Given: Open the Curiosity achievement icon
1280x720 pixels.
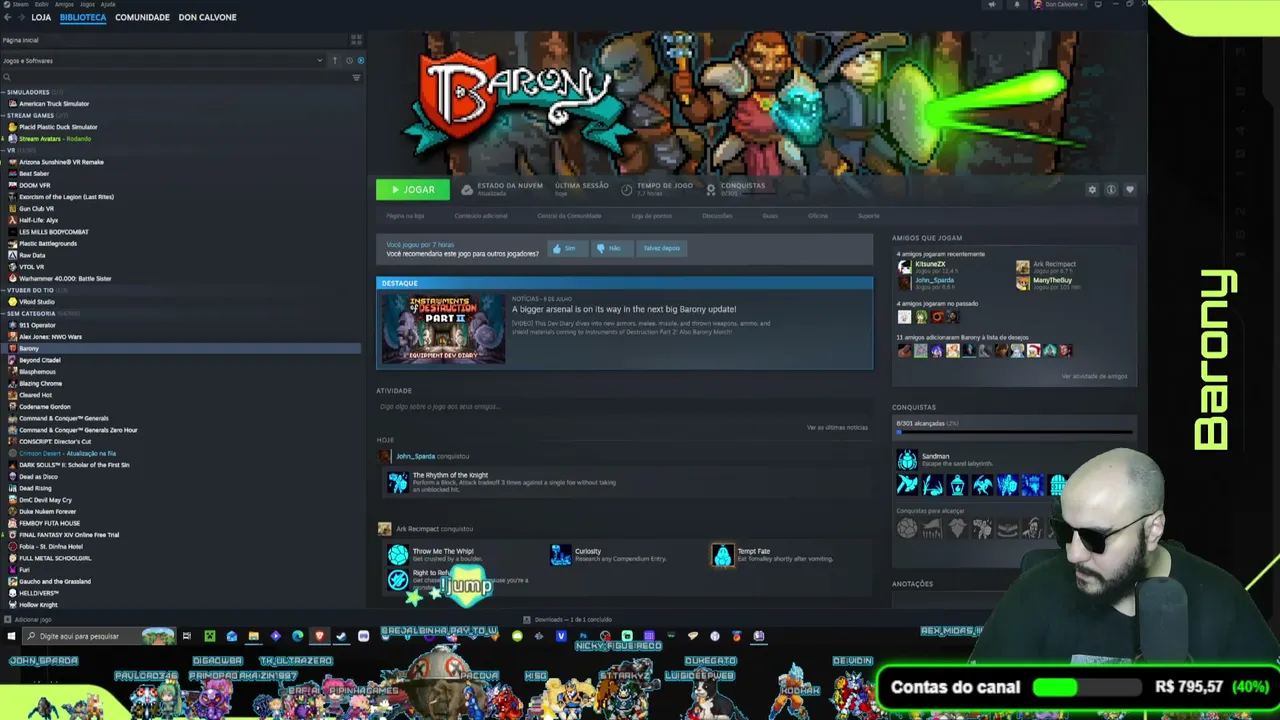Looking at the screenshot, I should click(x=561, y=555).
